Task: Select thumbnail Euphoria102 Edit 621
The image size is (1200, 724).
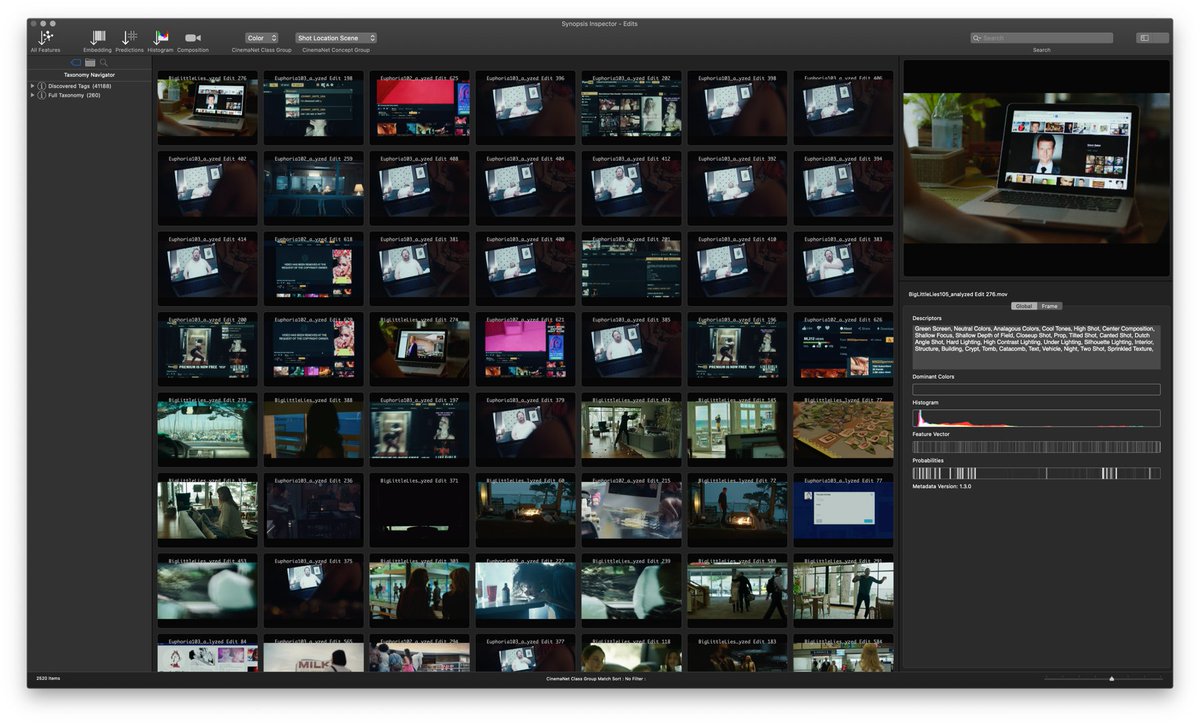Action: pos(525,349)
